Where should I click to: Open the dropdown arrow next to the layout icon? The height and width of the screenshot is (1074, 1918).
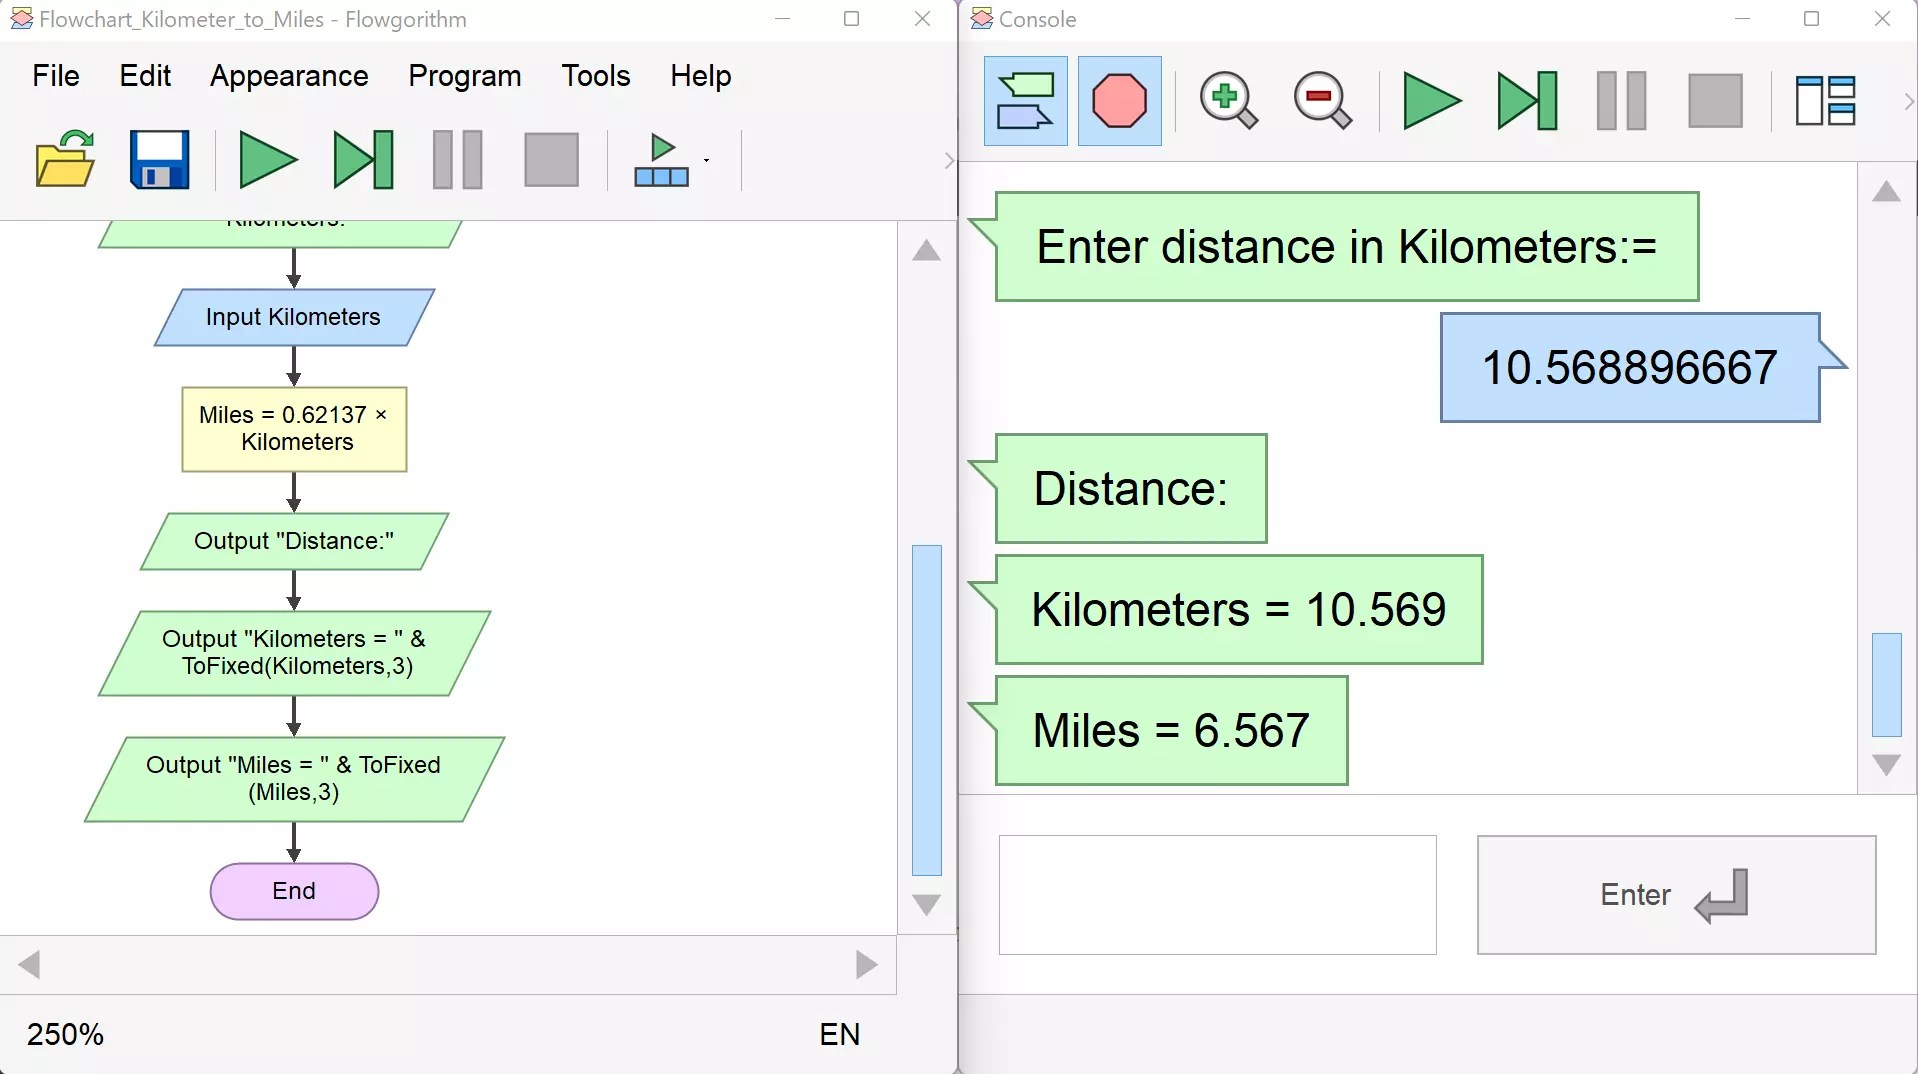coord(706,160)
